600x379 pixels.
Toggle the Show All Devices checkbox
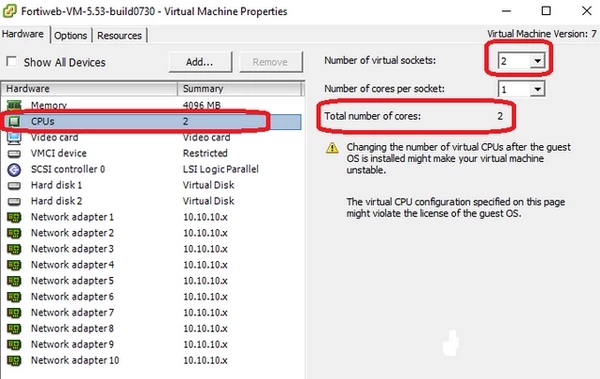tap(12, 61)
